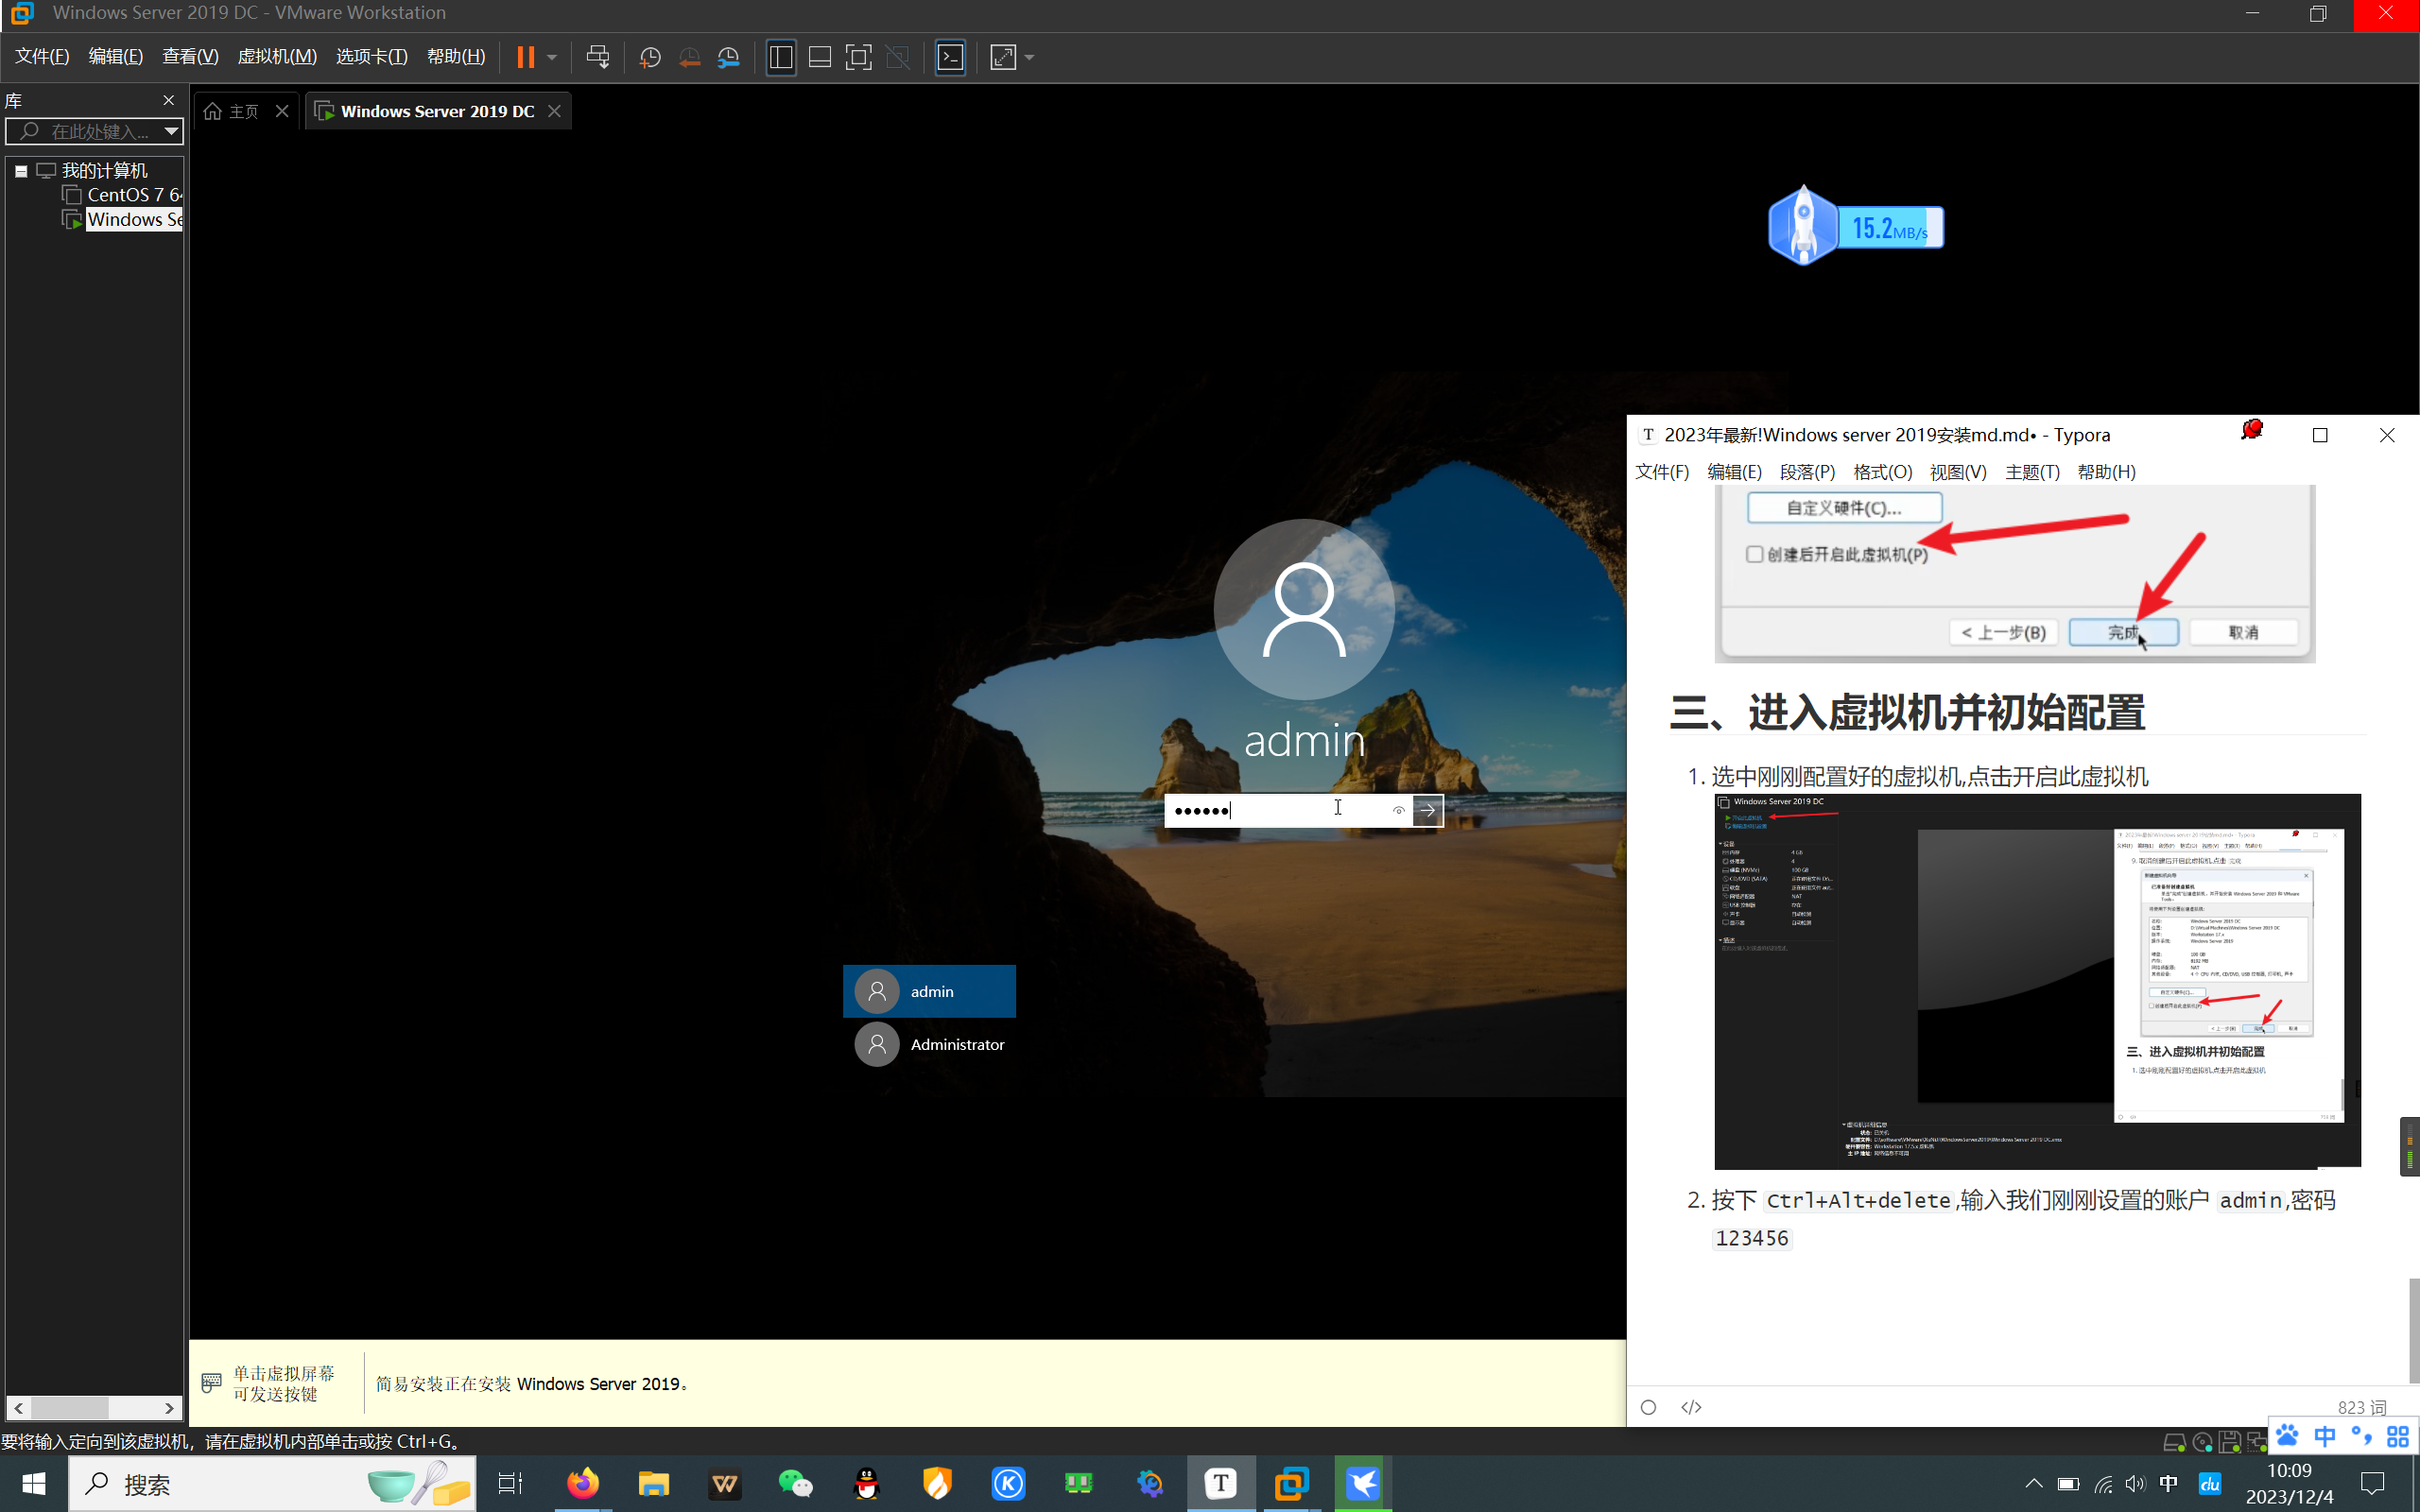Submit password with arrow button

pos(1428,810)
